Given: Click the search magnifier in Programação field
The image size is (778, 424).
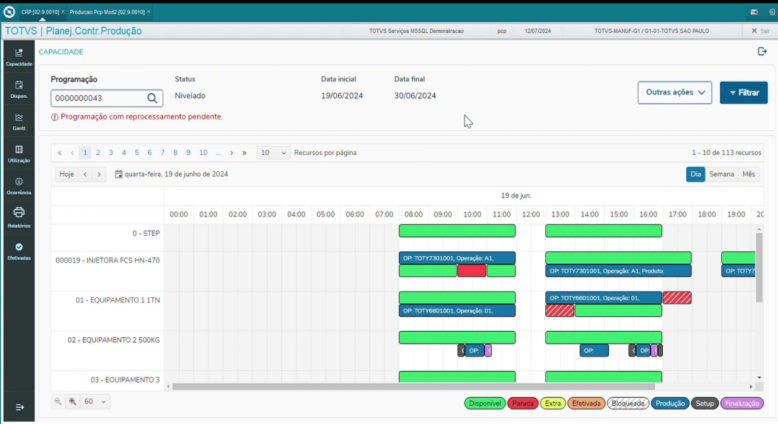Looking at the screenshot, I should click(153, 98).
